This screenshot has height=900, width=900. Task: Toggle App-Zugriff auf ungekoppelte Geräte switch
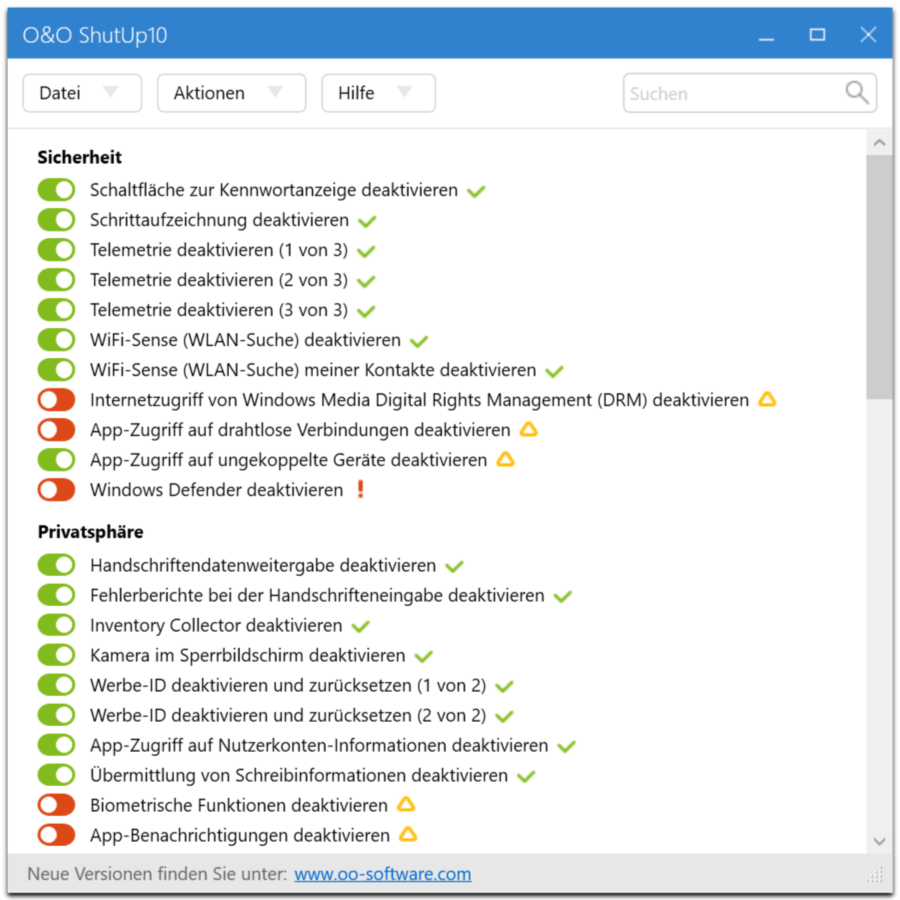point(56,460)
